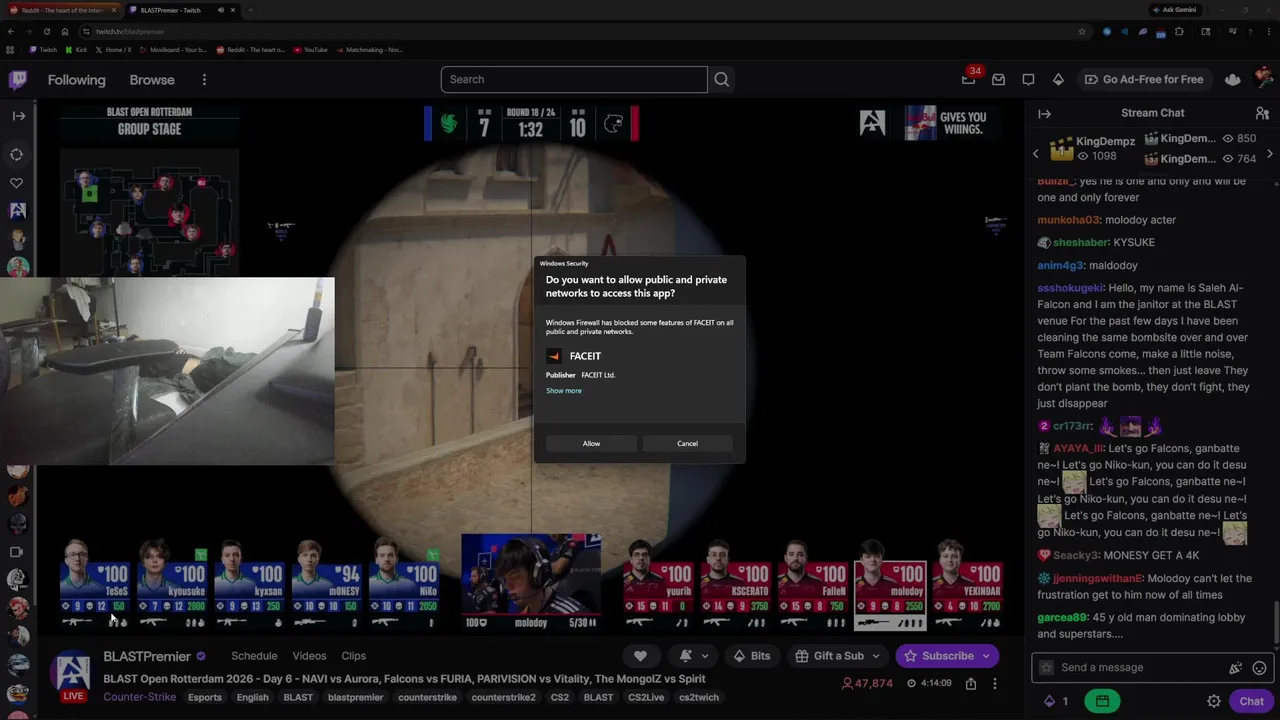1280x720 pixels.
Task: Open BLASTPremier channel avatar
Action: click(71, 674)
